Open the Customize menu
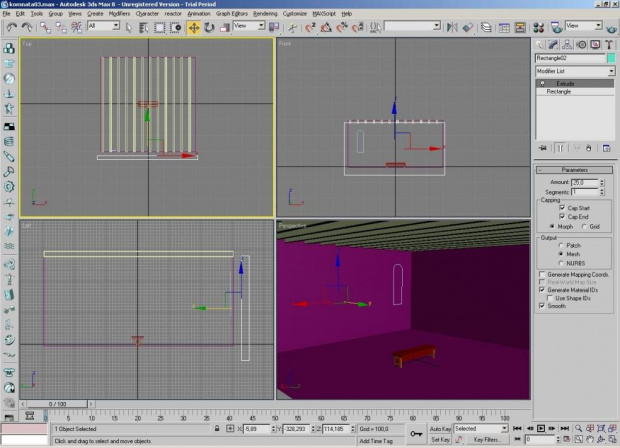Screen dimensions: 620x448 tap(295, 13)
